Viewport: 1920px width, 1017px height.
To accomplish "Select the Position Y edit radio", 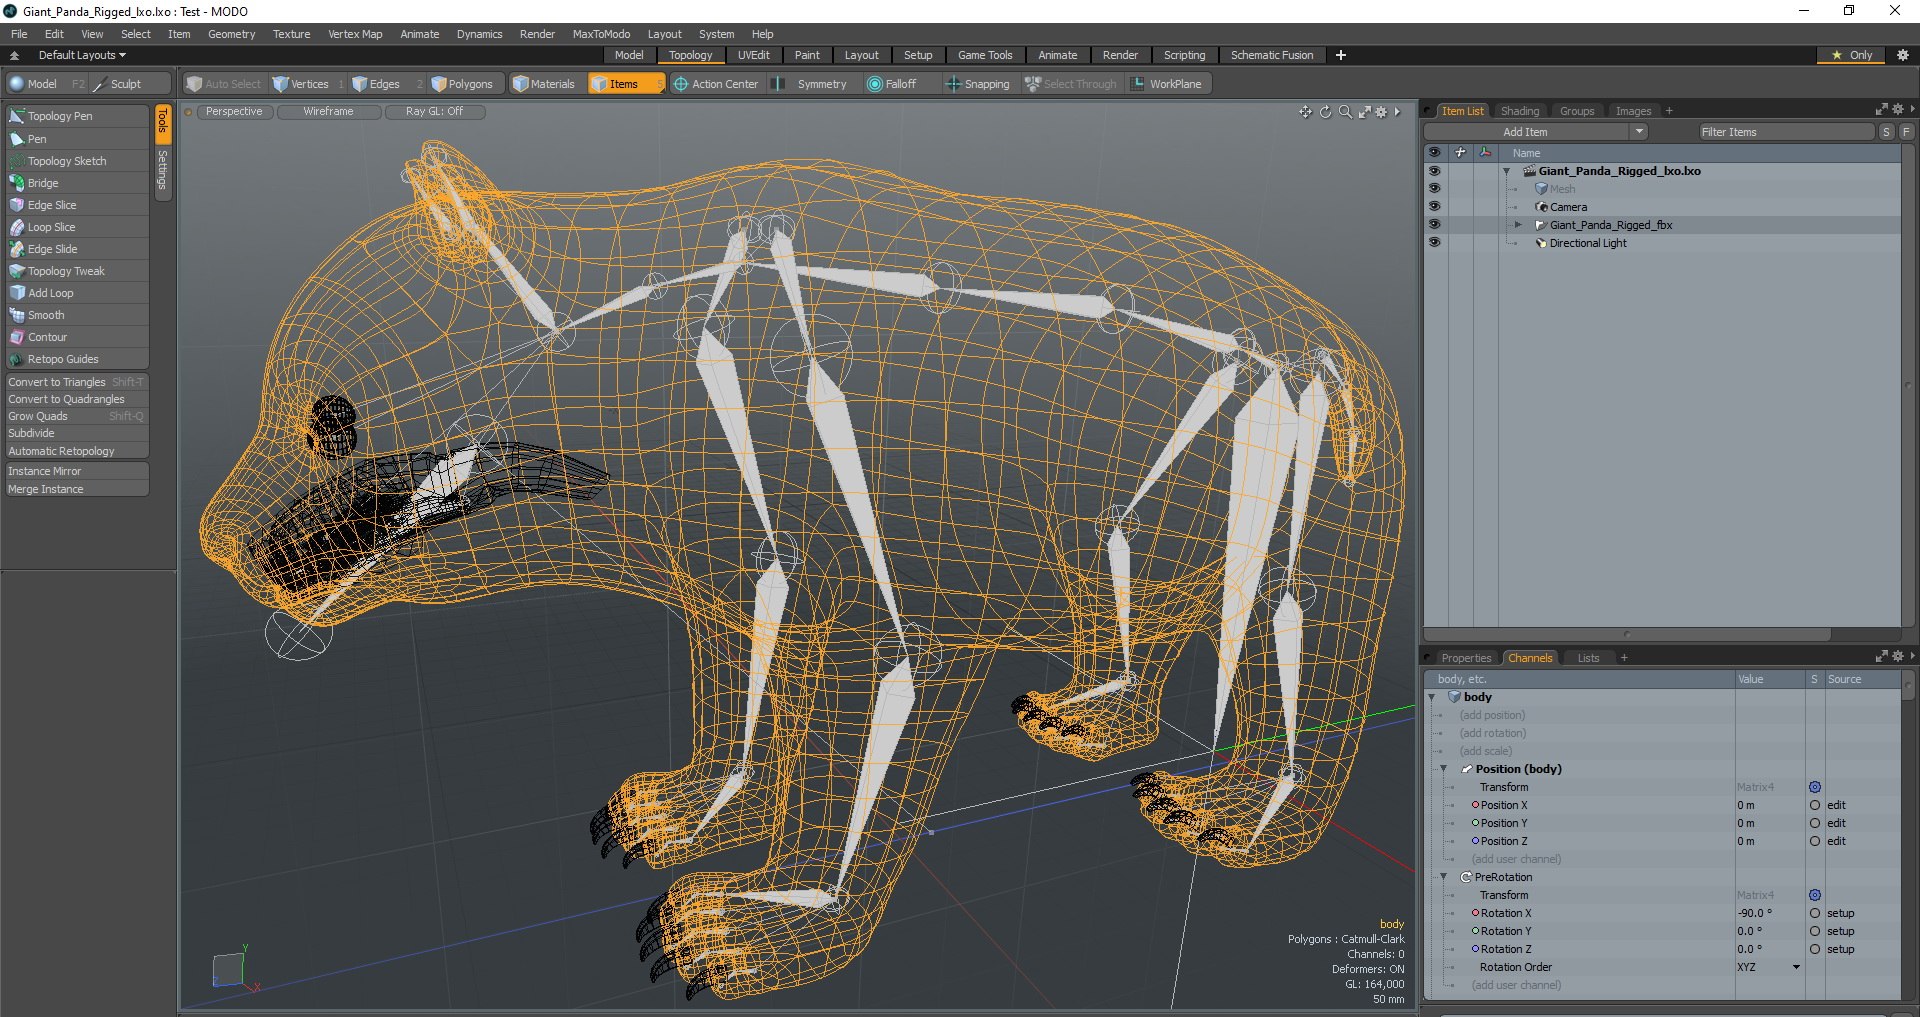I will pos(1815,823).
